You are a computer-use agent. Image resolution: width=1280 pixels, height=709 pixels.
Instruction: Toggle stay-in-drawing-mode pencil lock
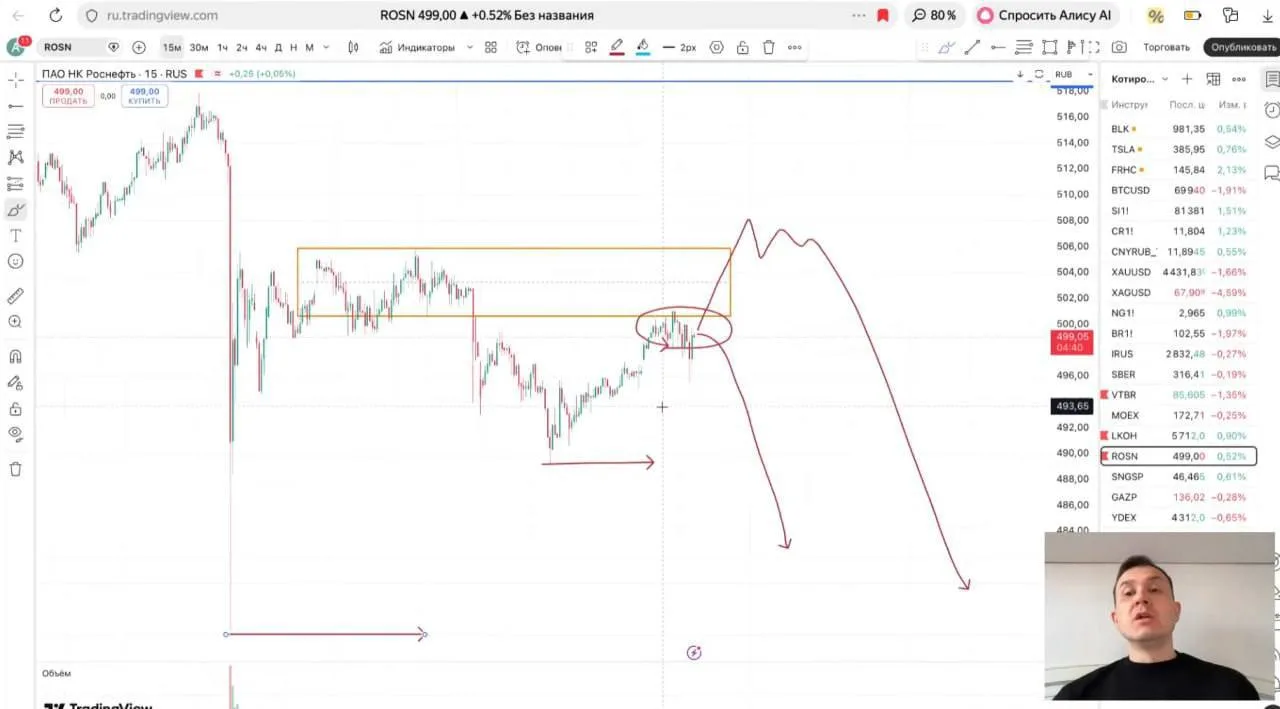[15, 382]
